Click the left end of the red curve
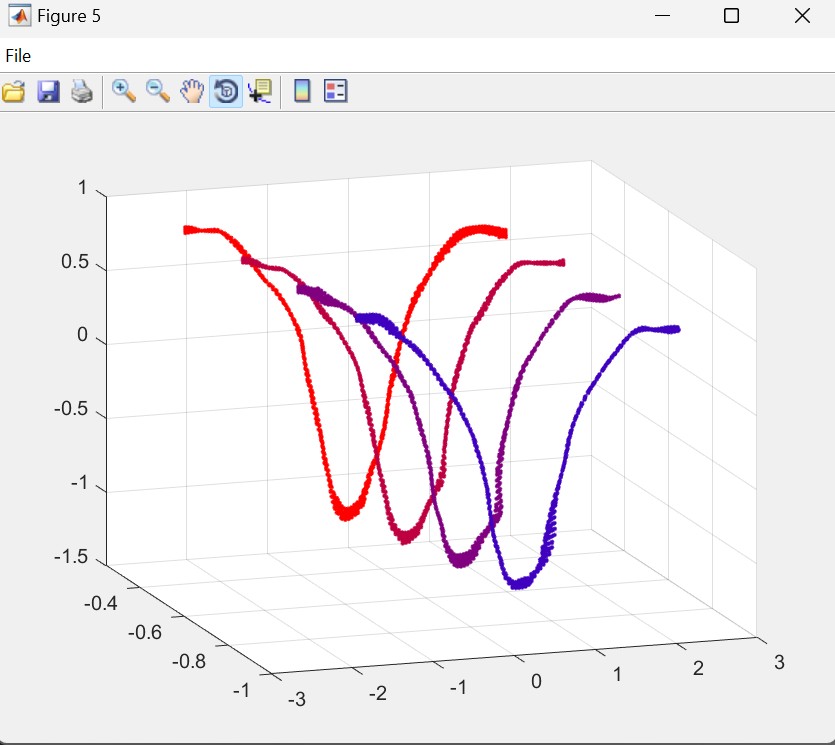 [x=188, y=230]
